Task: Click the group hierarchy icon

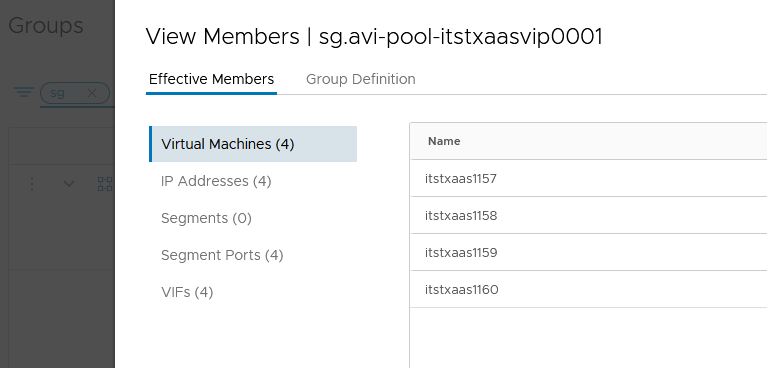Action: [105, 184]
